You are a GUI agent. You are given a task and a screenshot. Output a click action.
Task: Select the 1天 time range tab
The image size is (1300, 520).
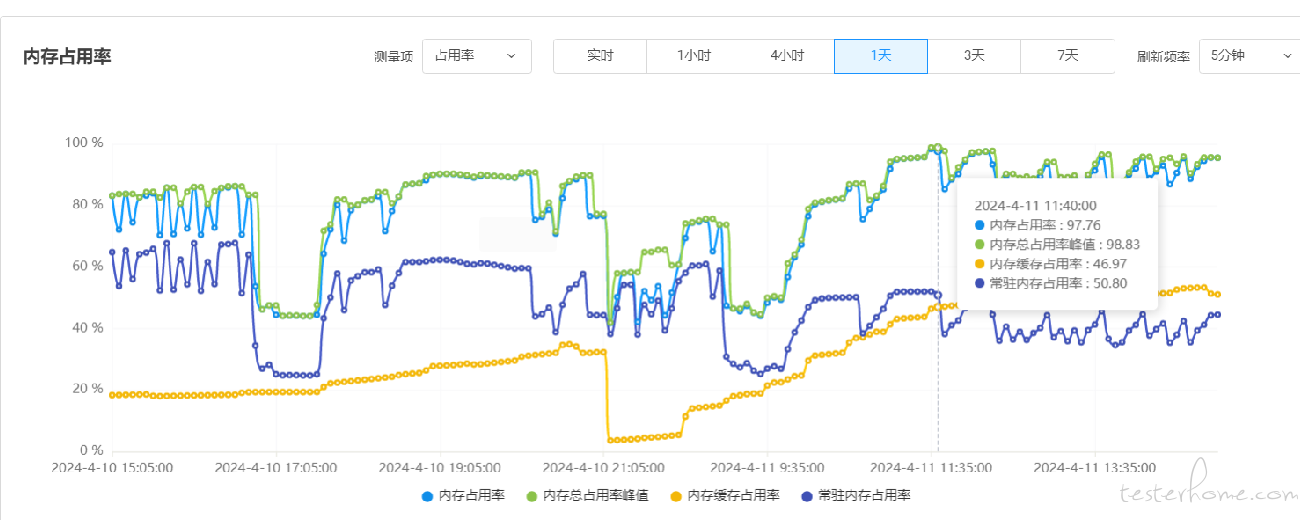(x=881, y=56)
